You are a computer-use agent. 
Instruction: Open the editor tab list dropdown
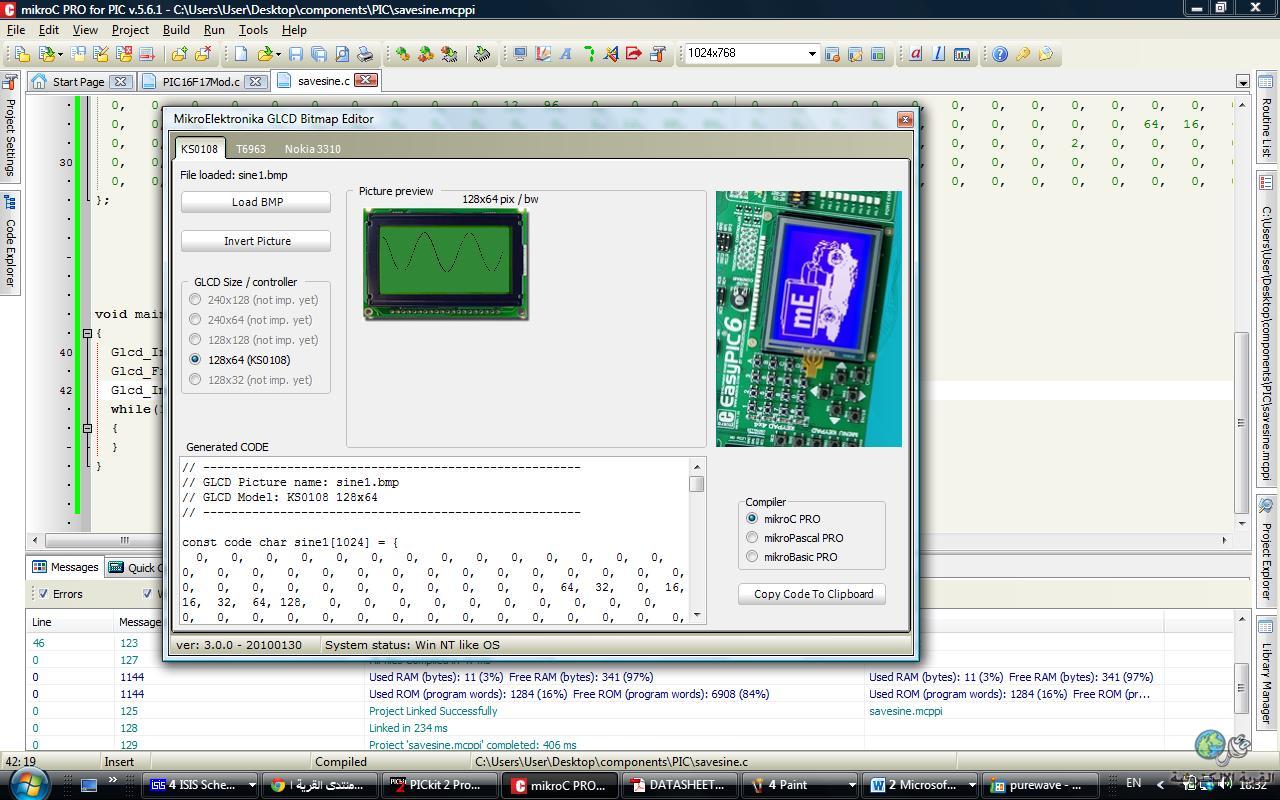(1243, 82)
